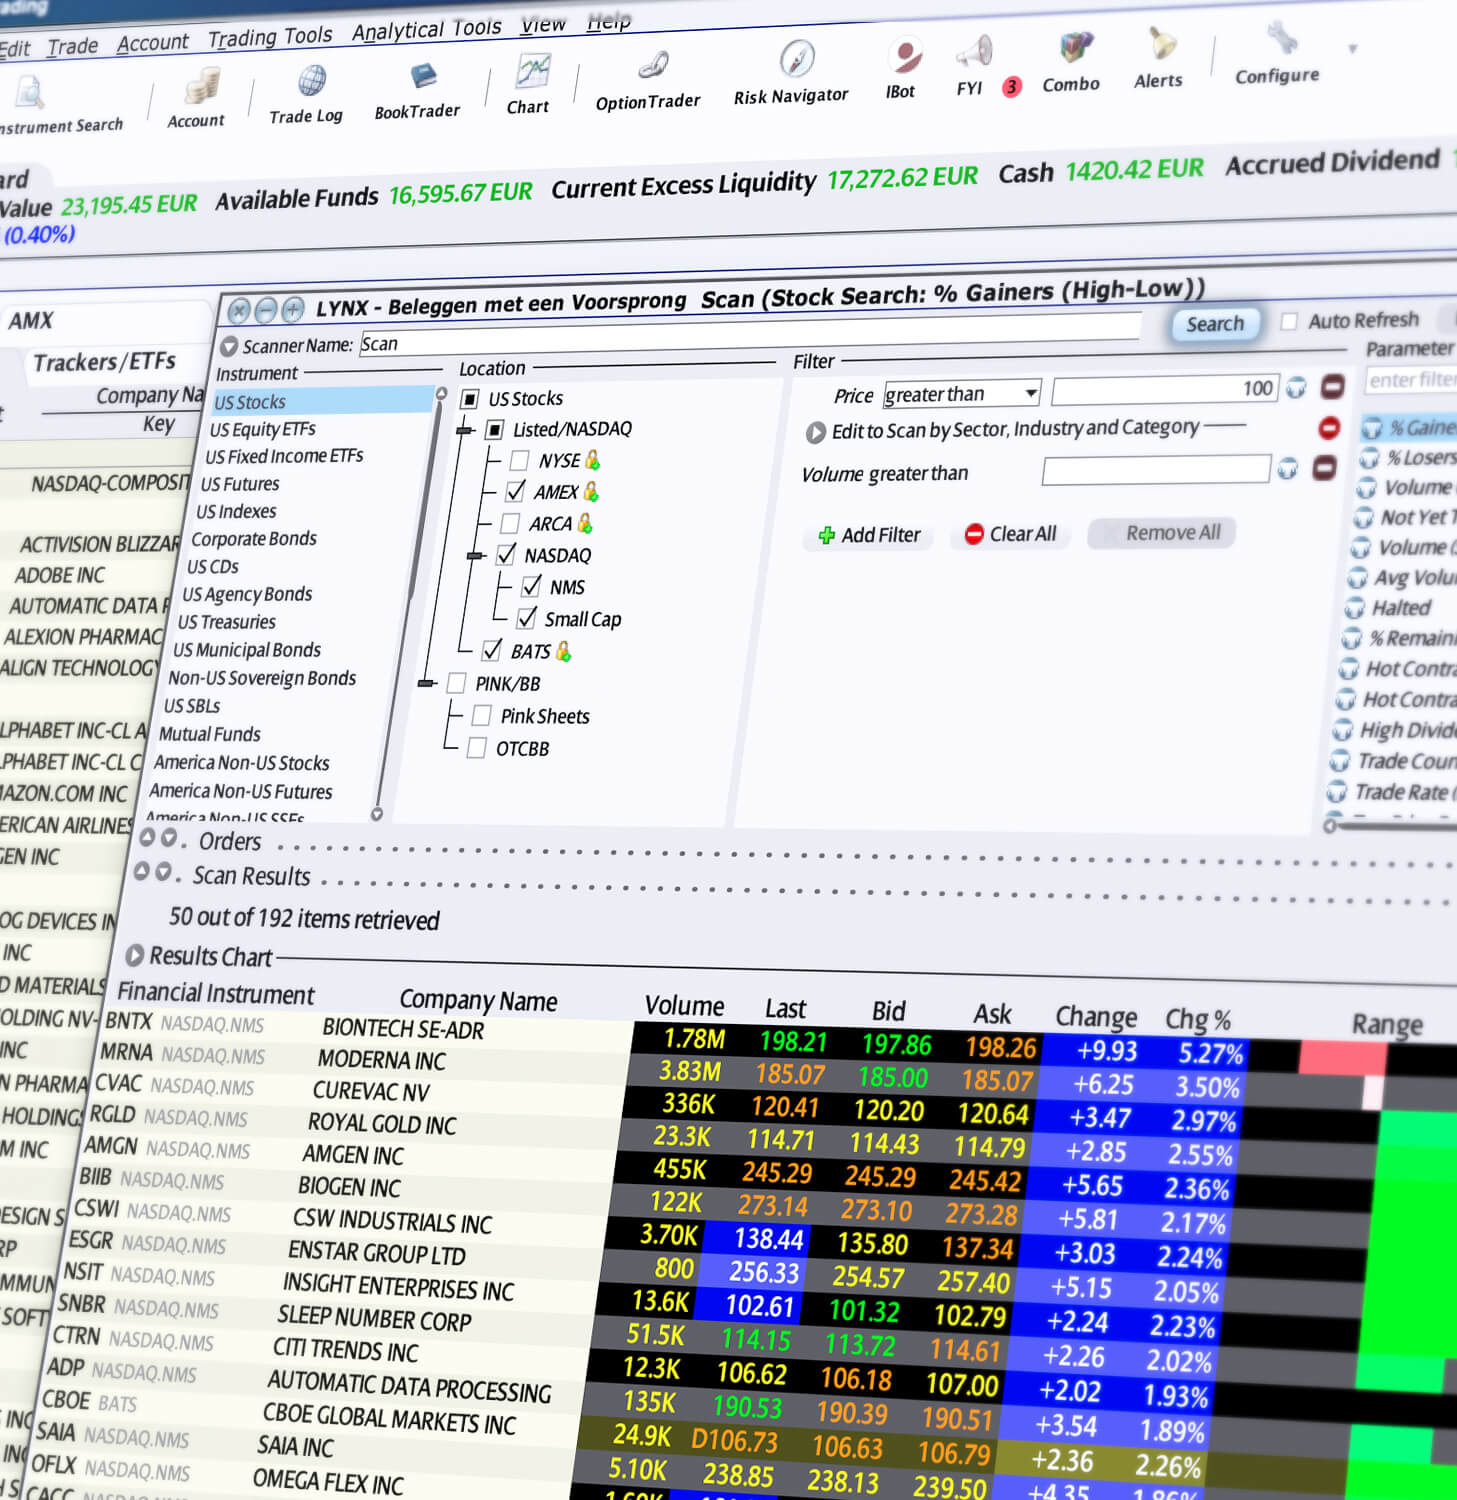Open the Analytical Tools menu

pos(427,30)
